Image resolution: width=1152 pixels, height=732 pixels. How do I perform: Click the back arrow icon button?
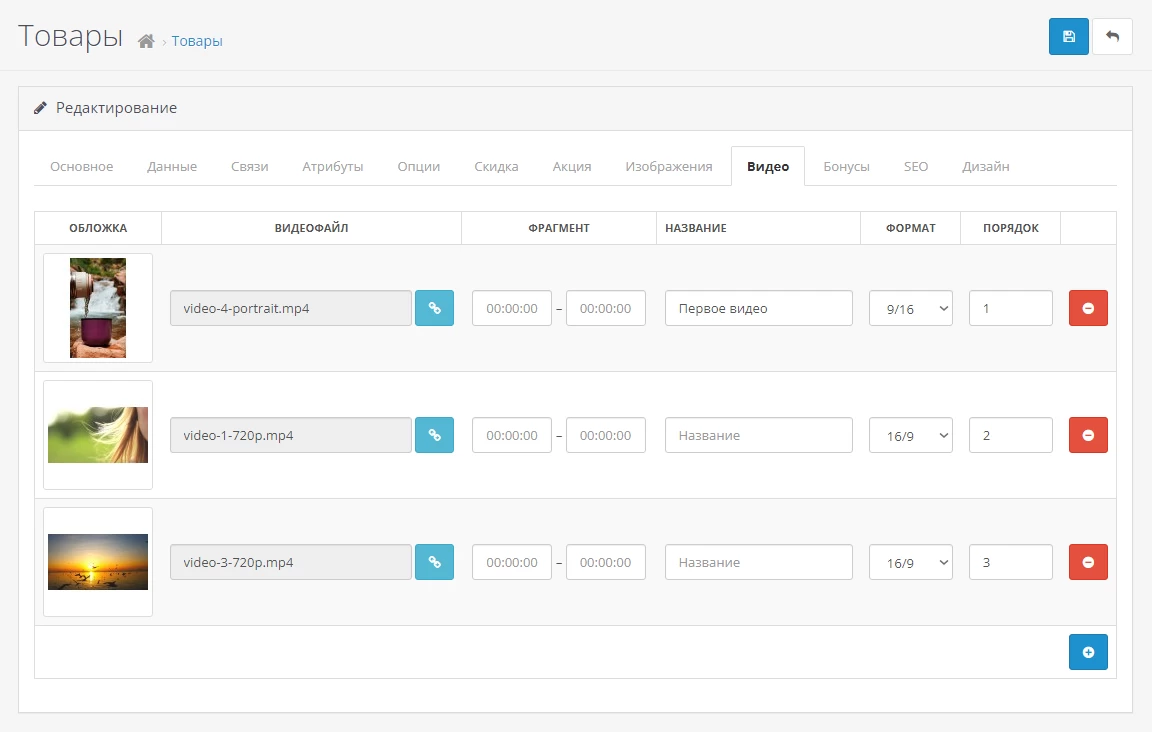(1112, 37)
